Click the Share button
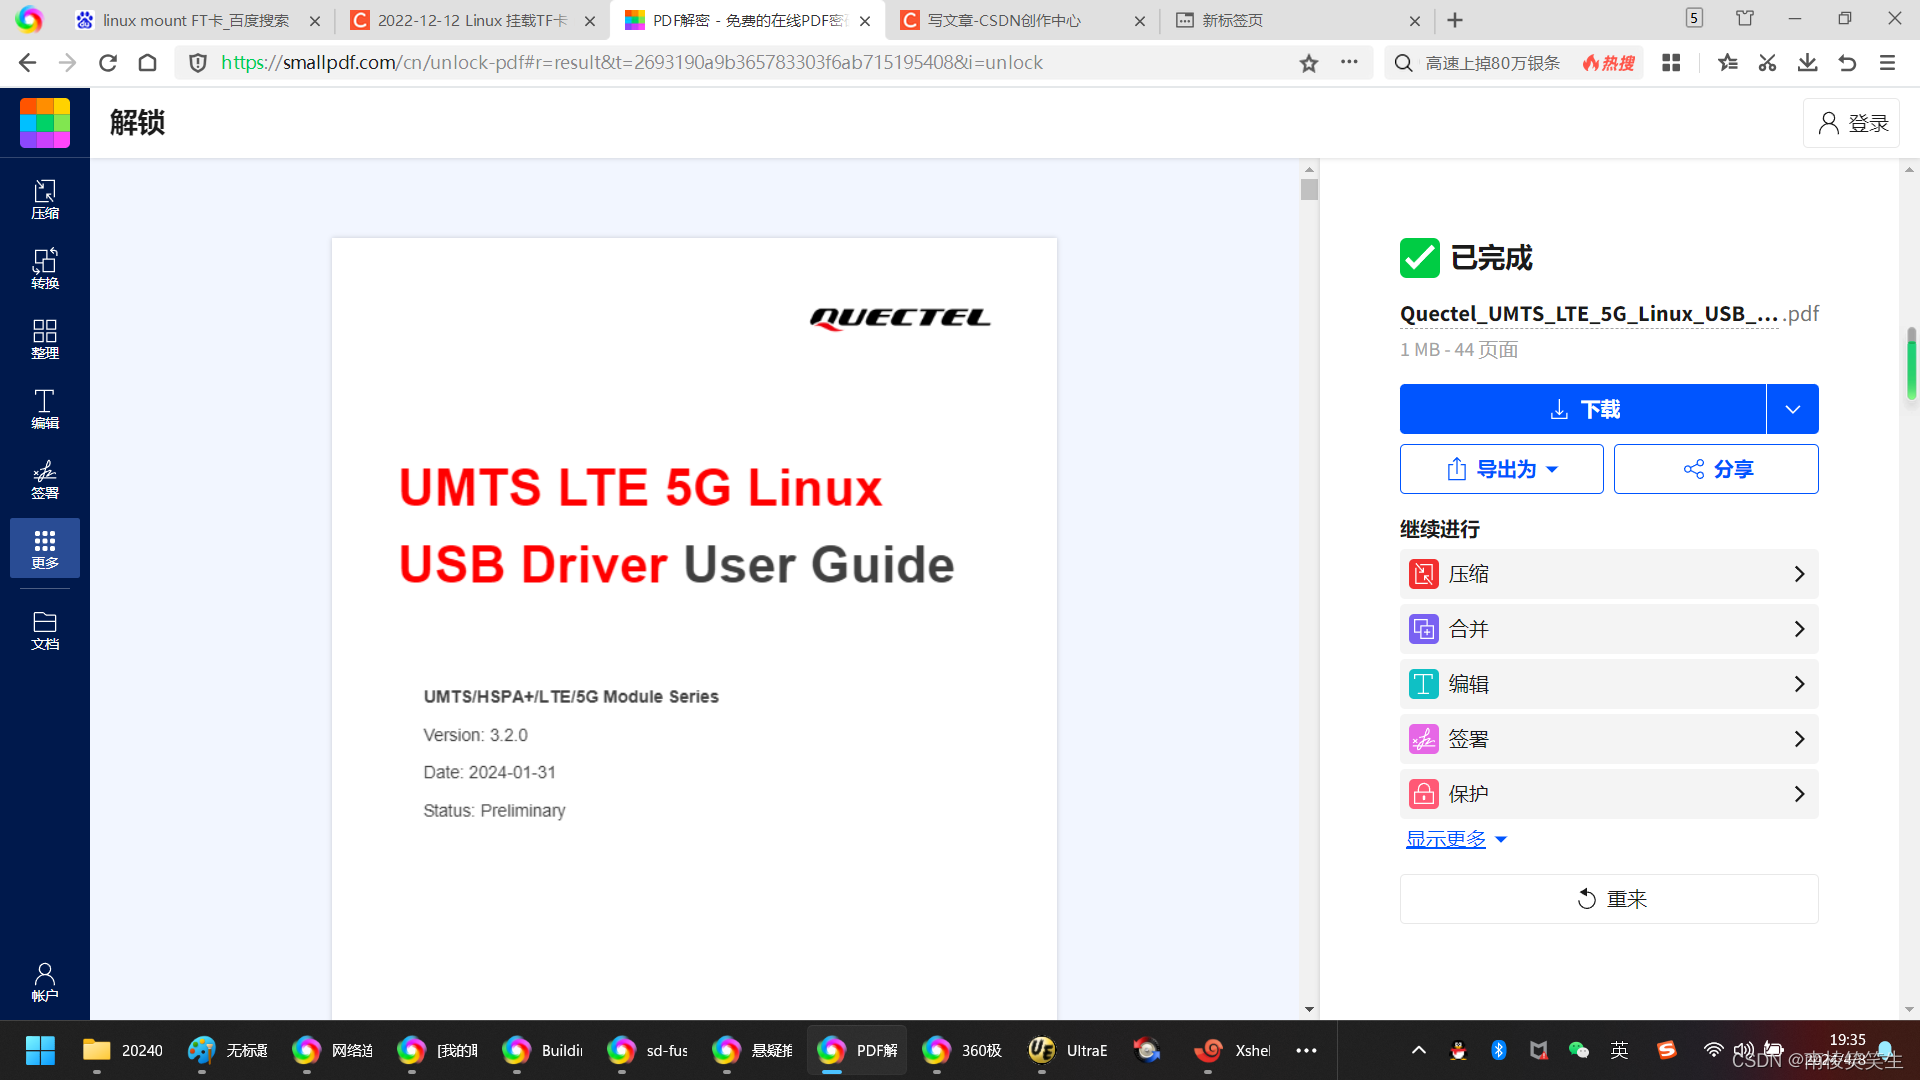 [x=1716, y=469]
